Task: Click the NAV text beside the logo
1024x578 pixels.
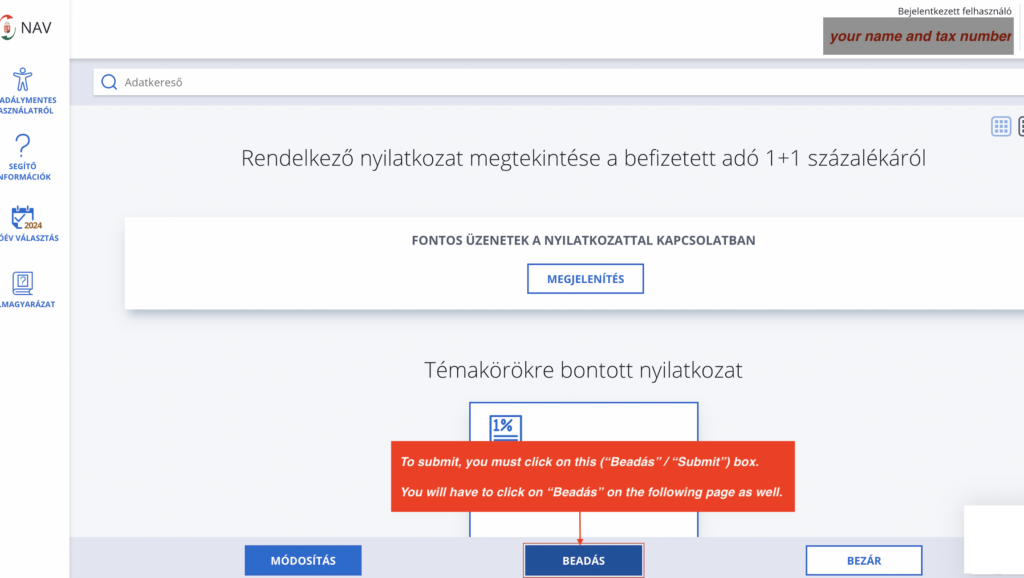Action: pos(36,27)
